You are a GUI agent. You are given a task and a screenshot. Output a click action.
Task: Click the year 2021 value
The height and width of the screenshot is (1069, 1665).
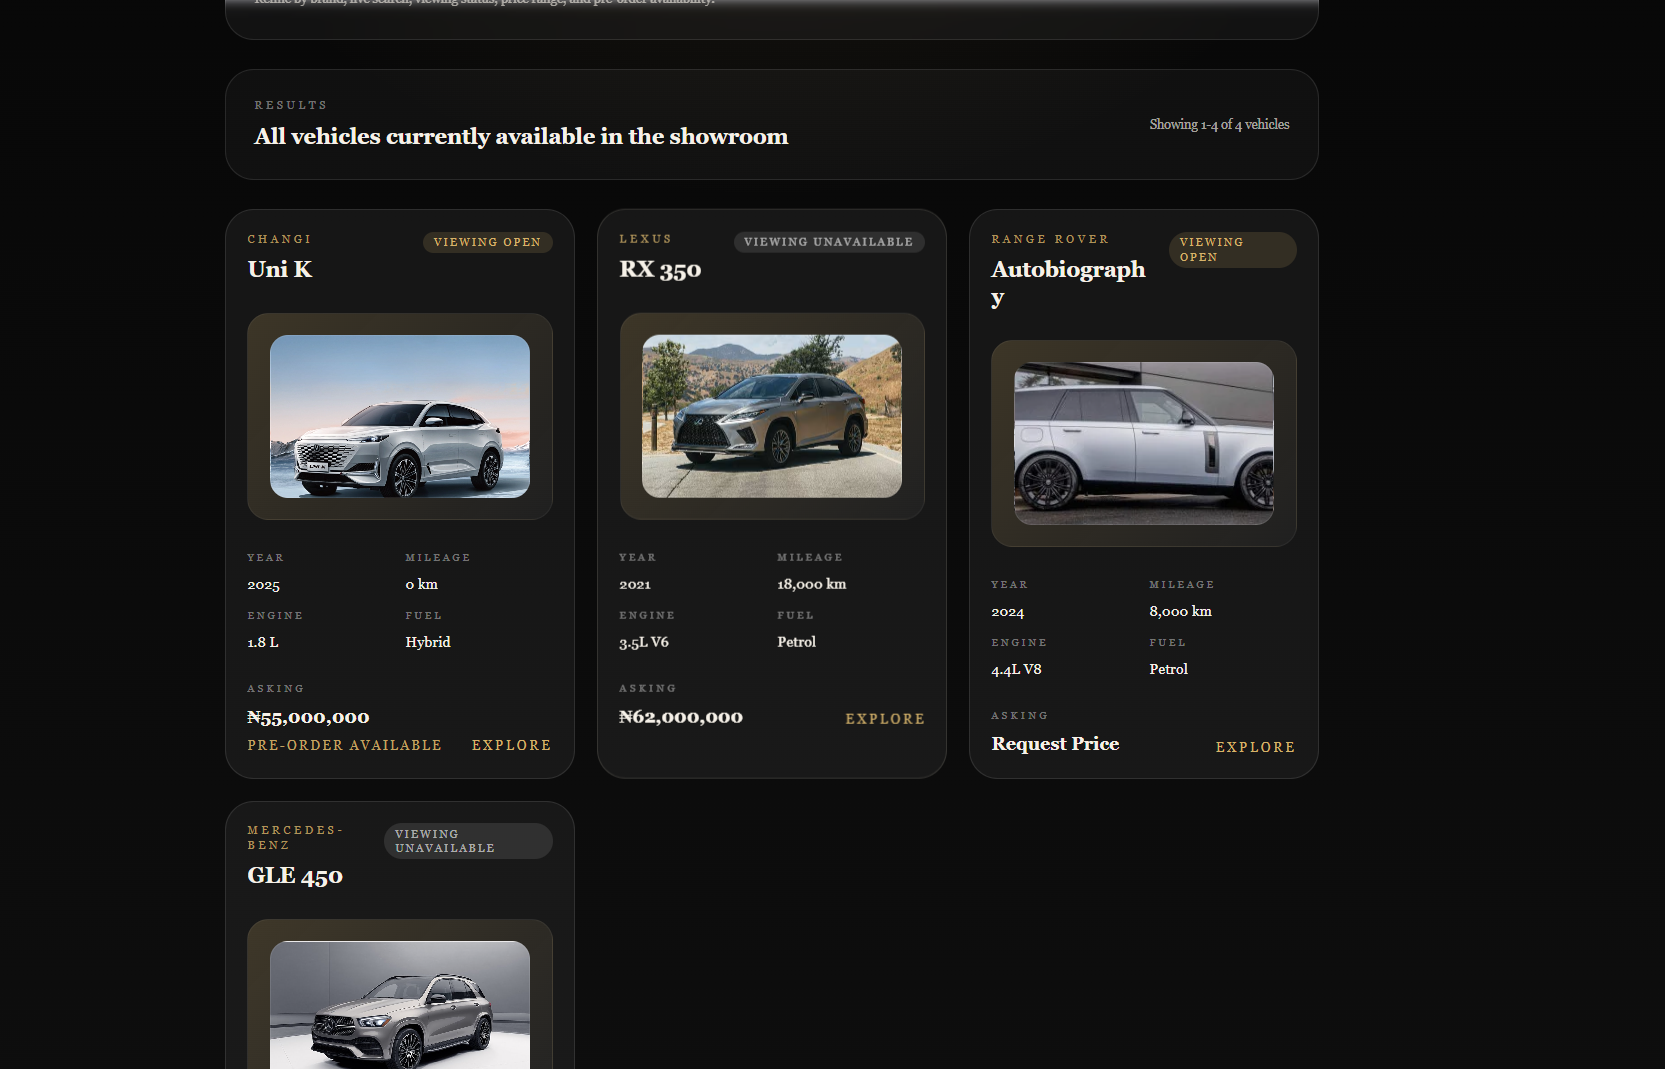(635, 584)
